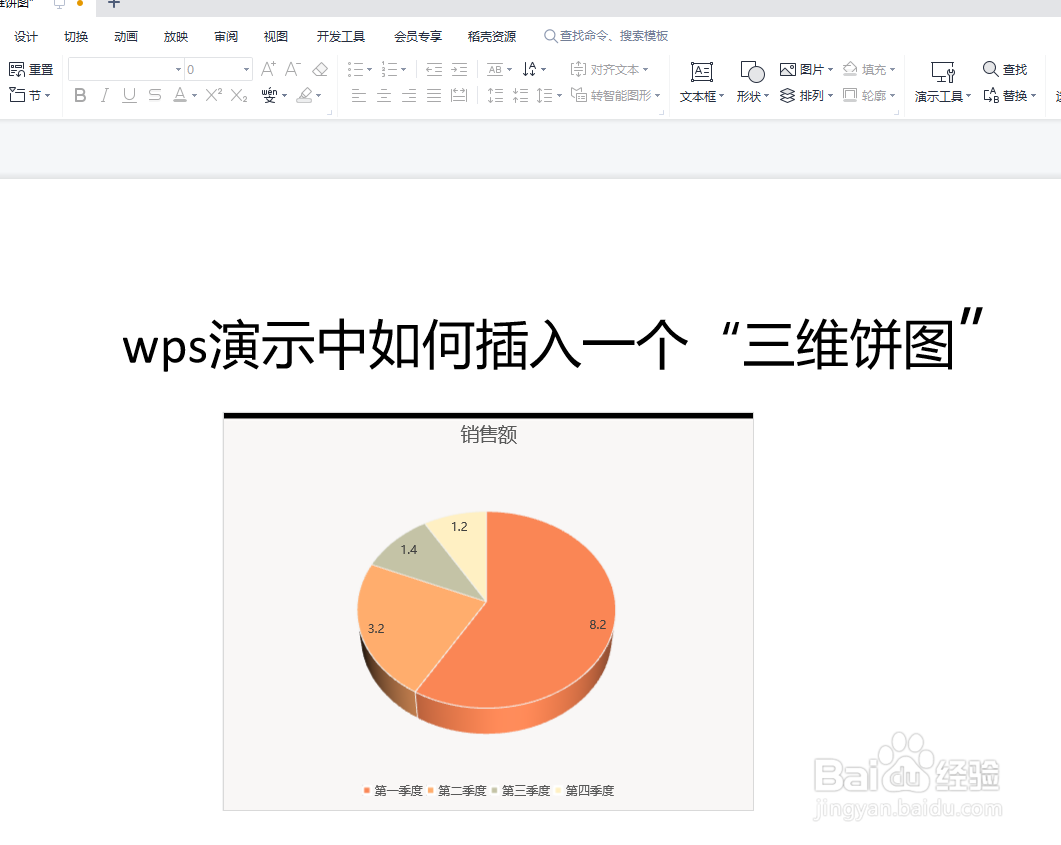Open the 放映 slideshow tab
The image size is (1061, 845).
coord(176,37)
